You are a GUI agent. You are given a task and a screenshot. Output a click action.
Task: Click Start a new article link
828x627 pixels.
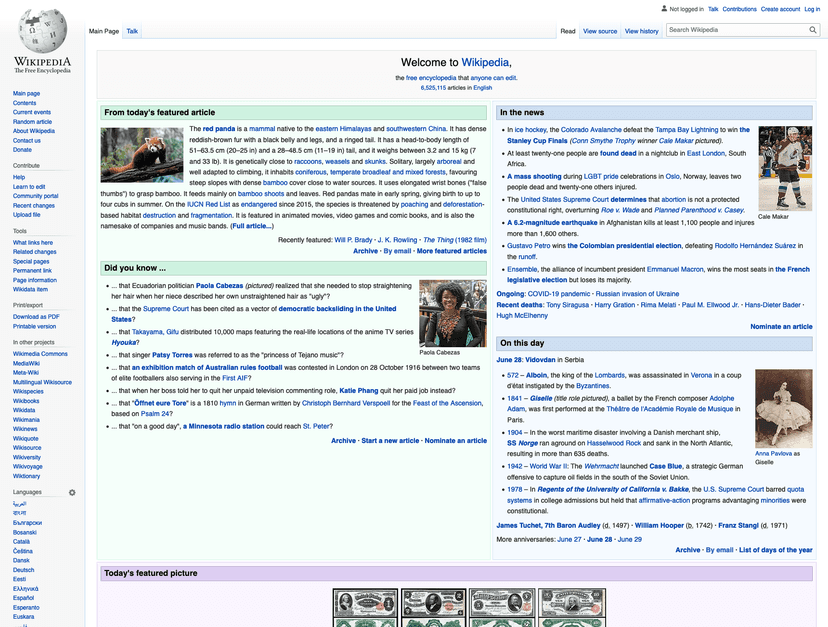tap(390, 441)
